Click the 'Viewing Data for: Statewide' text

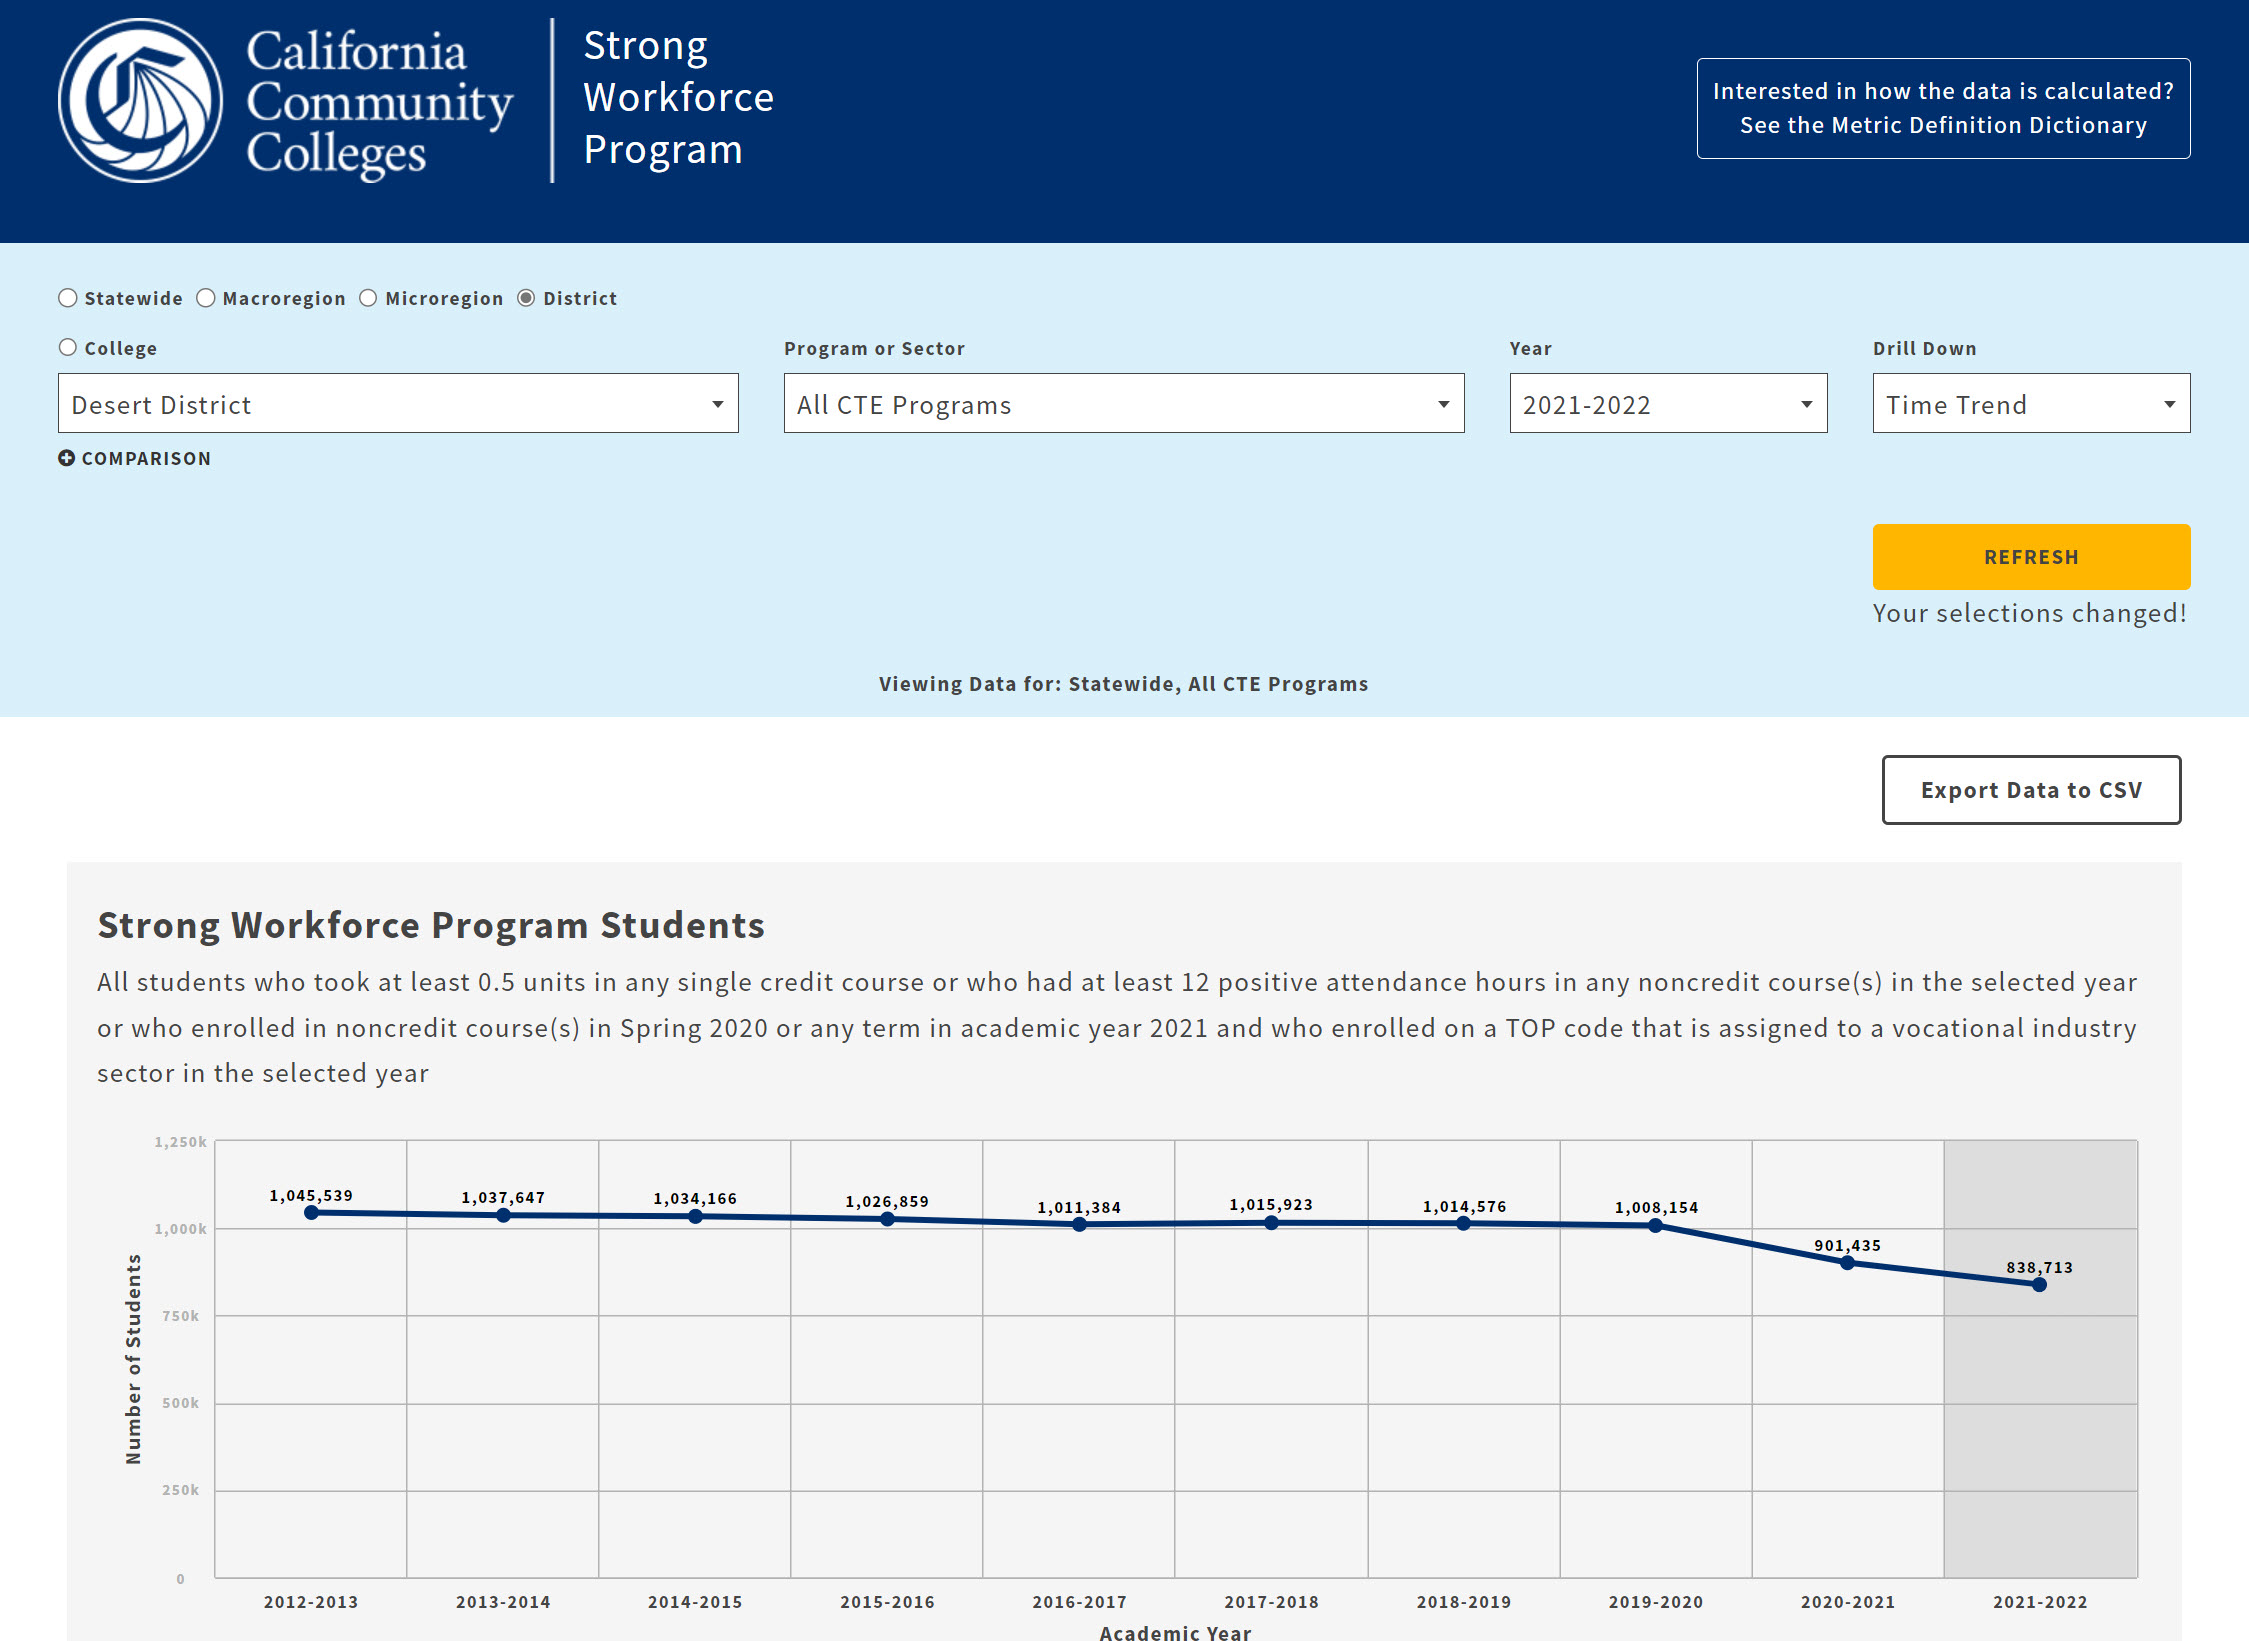(x=1124, y=684)
